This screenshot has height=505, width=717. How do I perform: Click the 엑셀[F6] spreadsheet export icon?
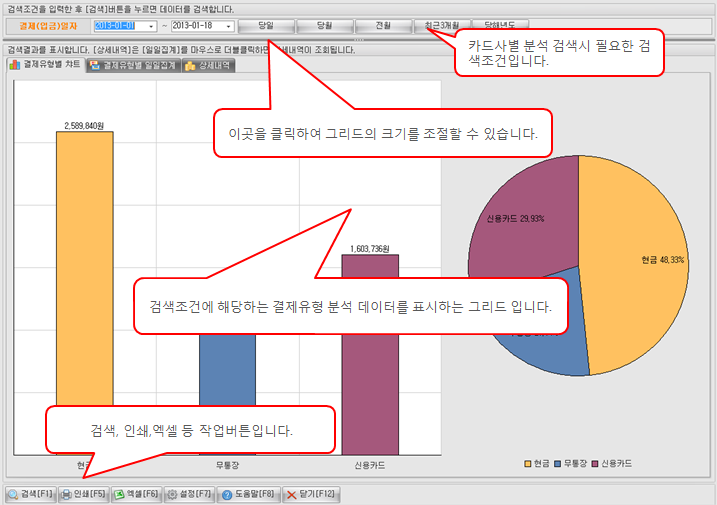[x=119, y=494]
